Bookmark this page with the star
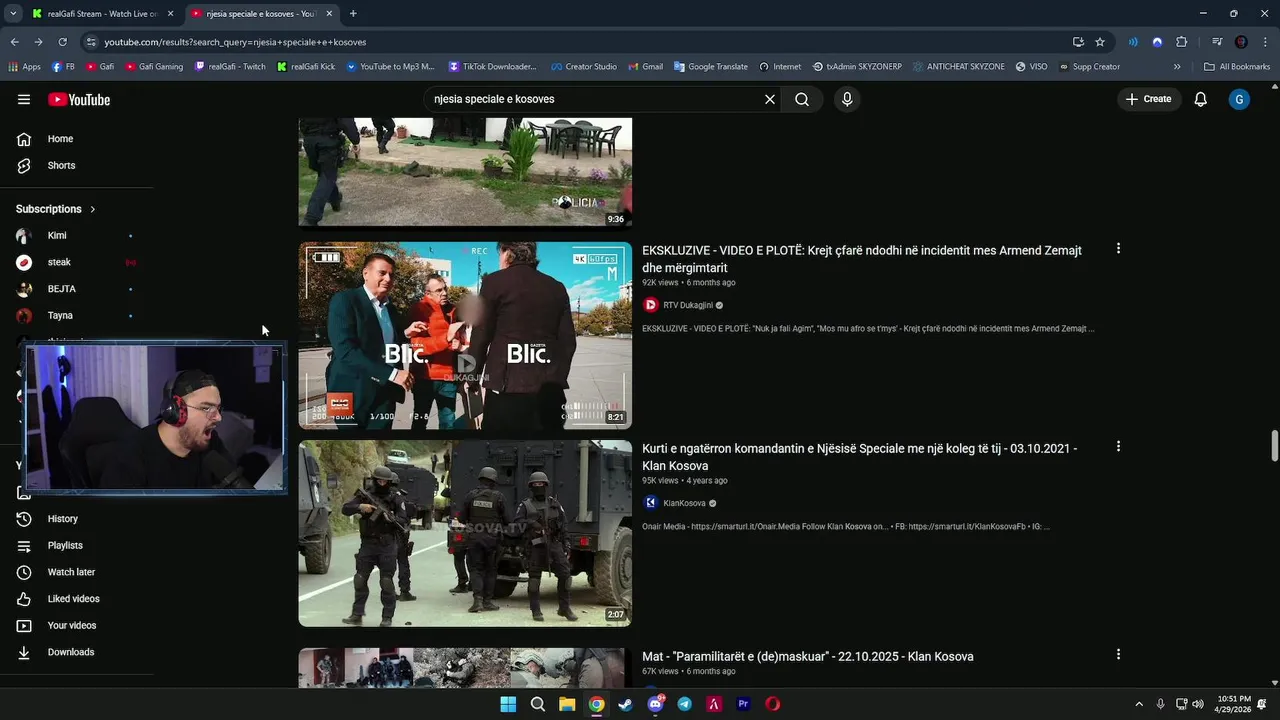The width and height of the screenshot is (1280, 720). pos(1100,42)
